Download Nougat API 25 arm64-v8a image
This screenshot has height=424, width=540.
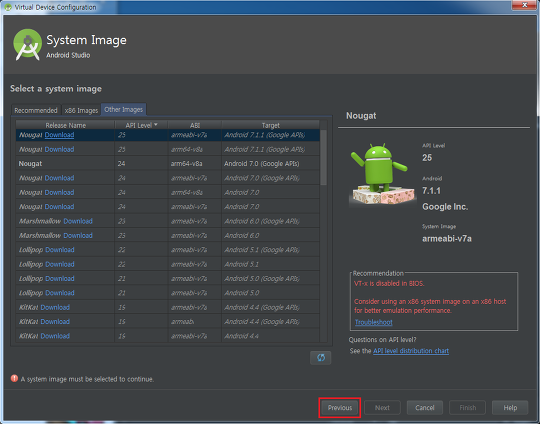[59, 149]
